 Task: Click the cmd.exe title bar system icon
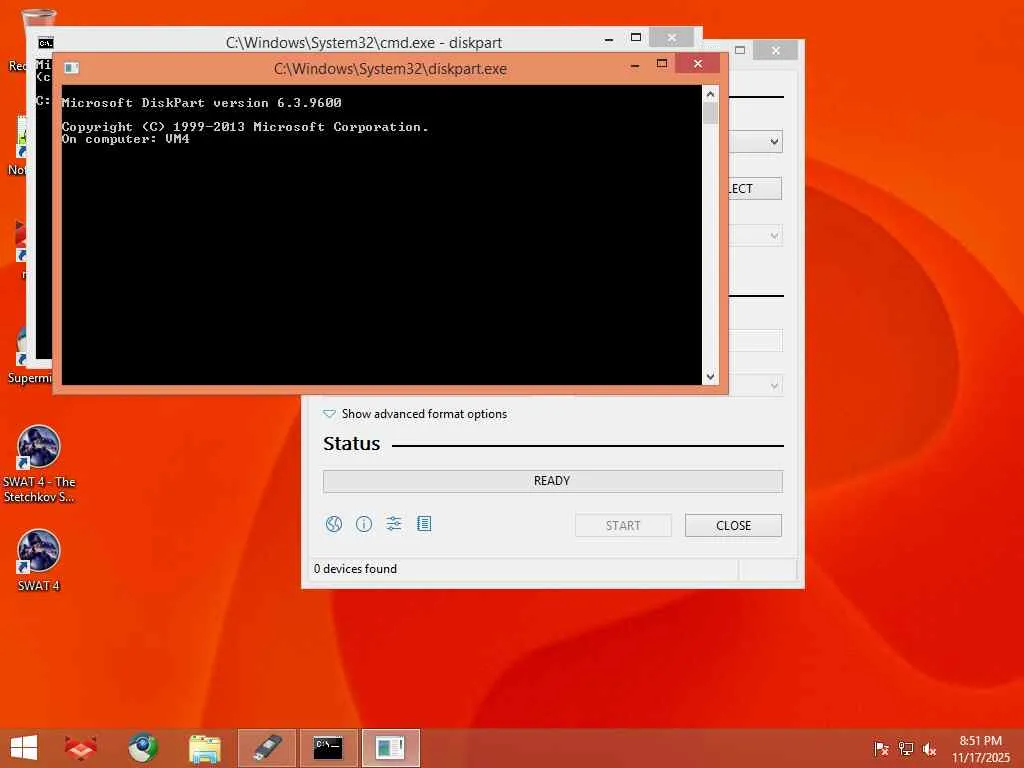click(x=45, y=43)
